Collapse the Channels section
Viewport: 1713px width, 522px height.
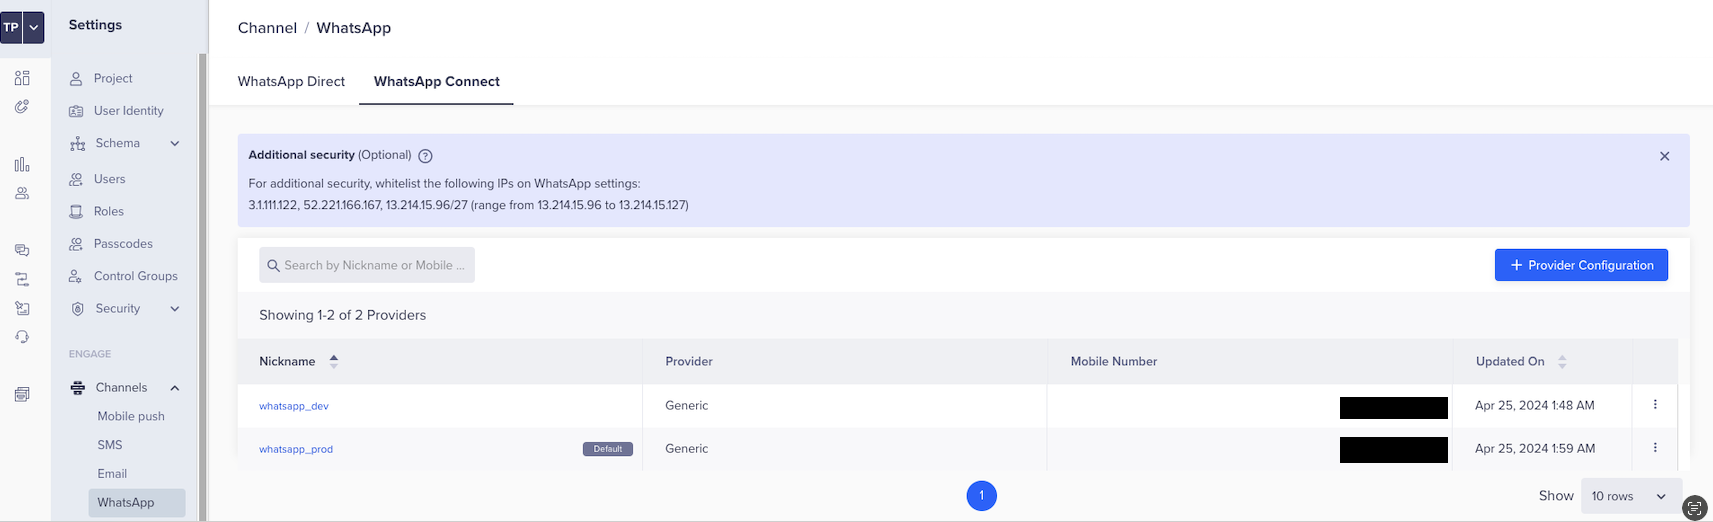[x=175, y=388]
